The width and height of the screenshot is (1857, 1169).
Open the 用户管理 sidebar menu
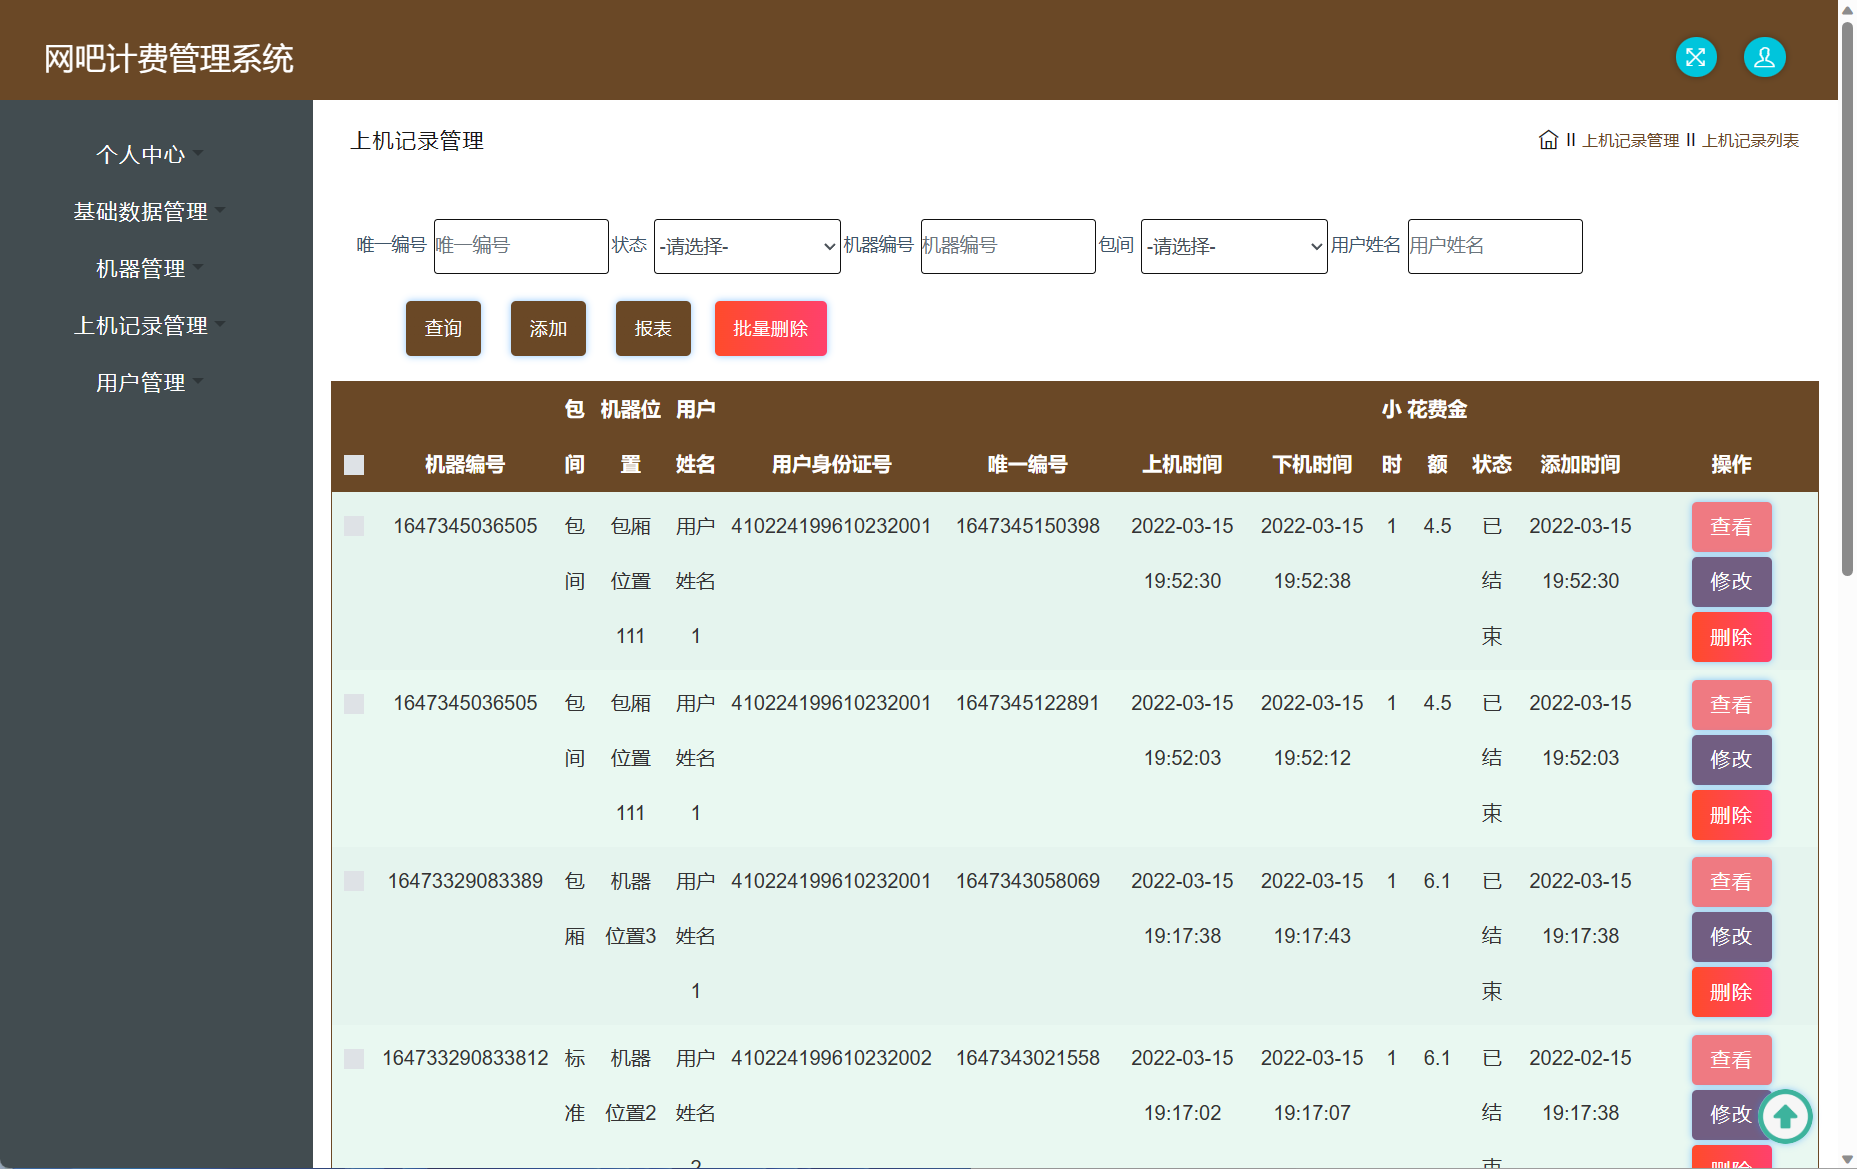pos(141,382)
